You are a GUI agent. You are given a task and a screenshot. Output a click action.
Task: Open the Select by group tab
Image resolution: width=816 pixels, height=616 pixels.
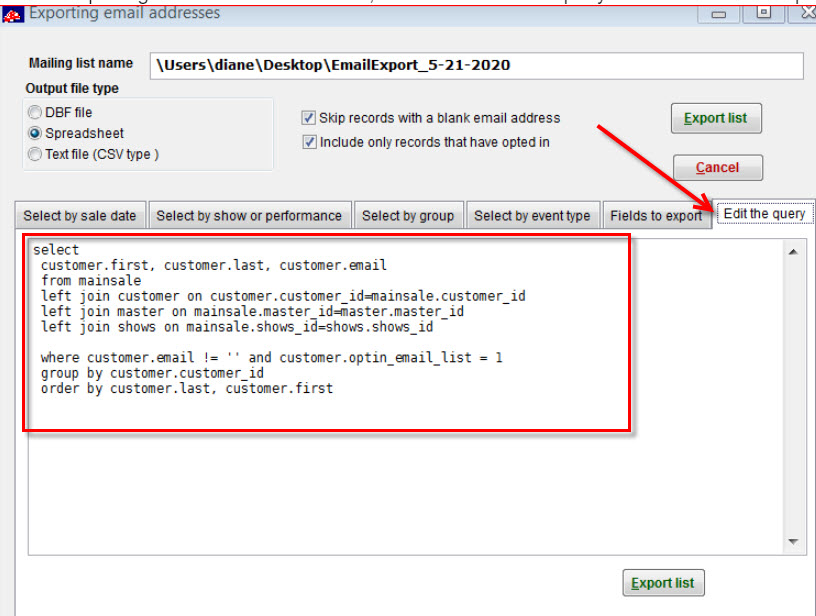(x=408, y=215)
